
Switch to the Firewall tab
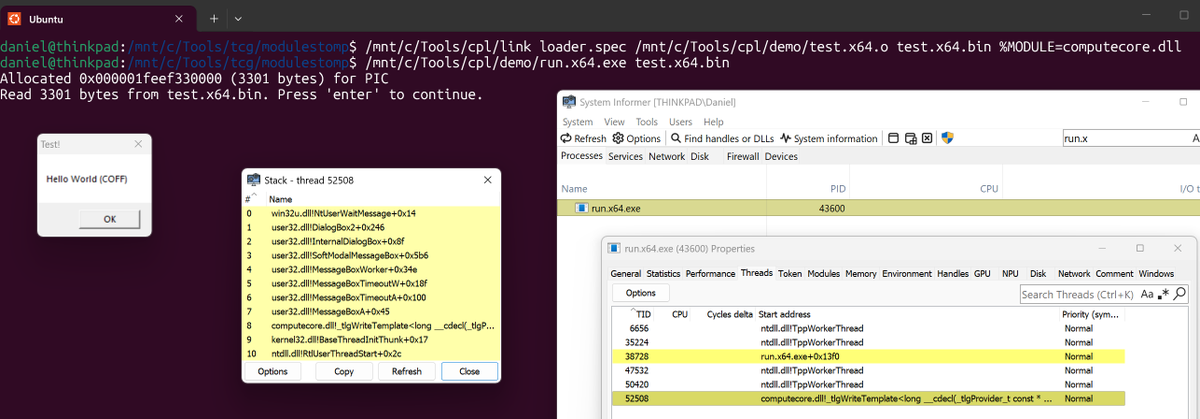pyautogui.click(x=743, y=156)
